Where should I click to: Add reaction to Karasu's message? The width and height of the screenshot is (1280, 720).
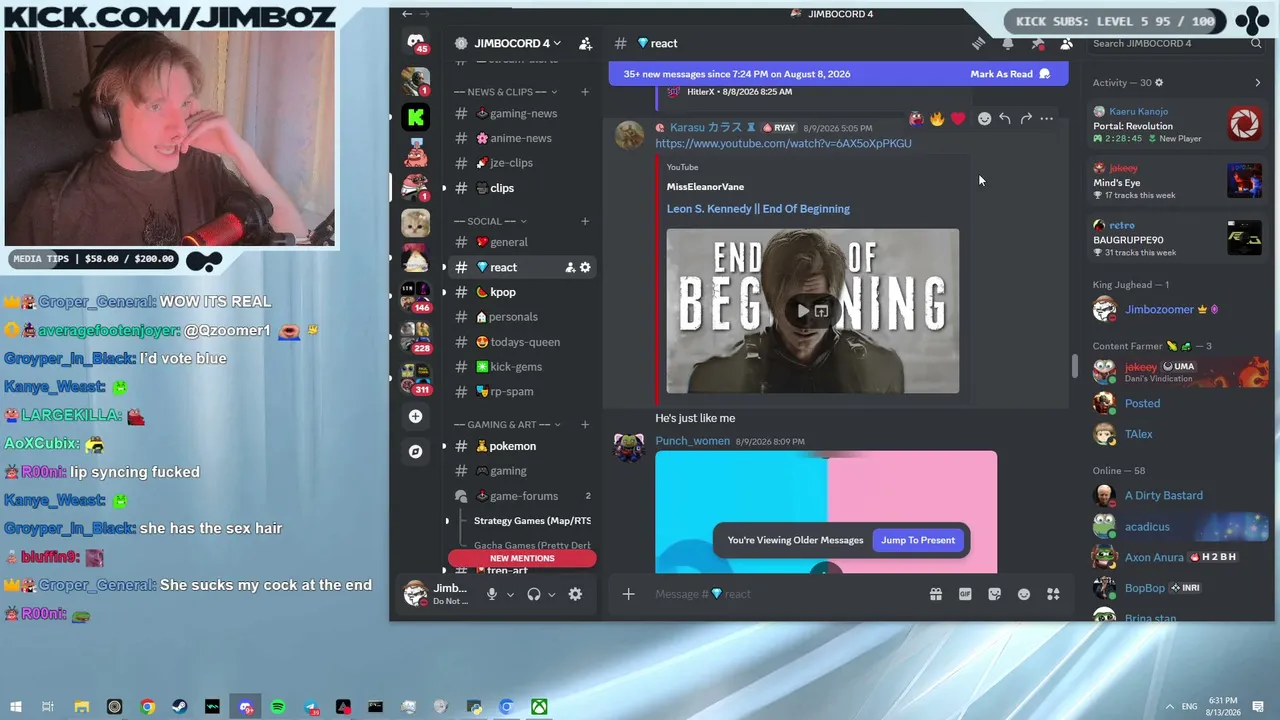(x=984, y=119)
